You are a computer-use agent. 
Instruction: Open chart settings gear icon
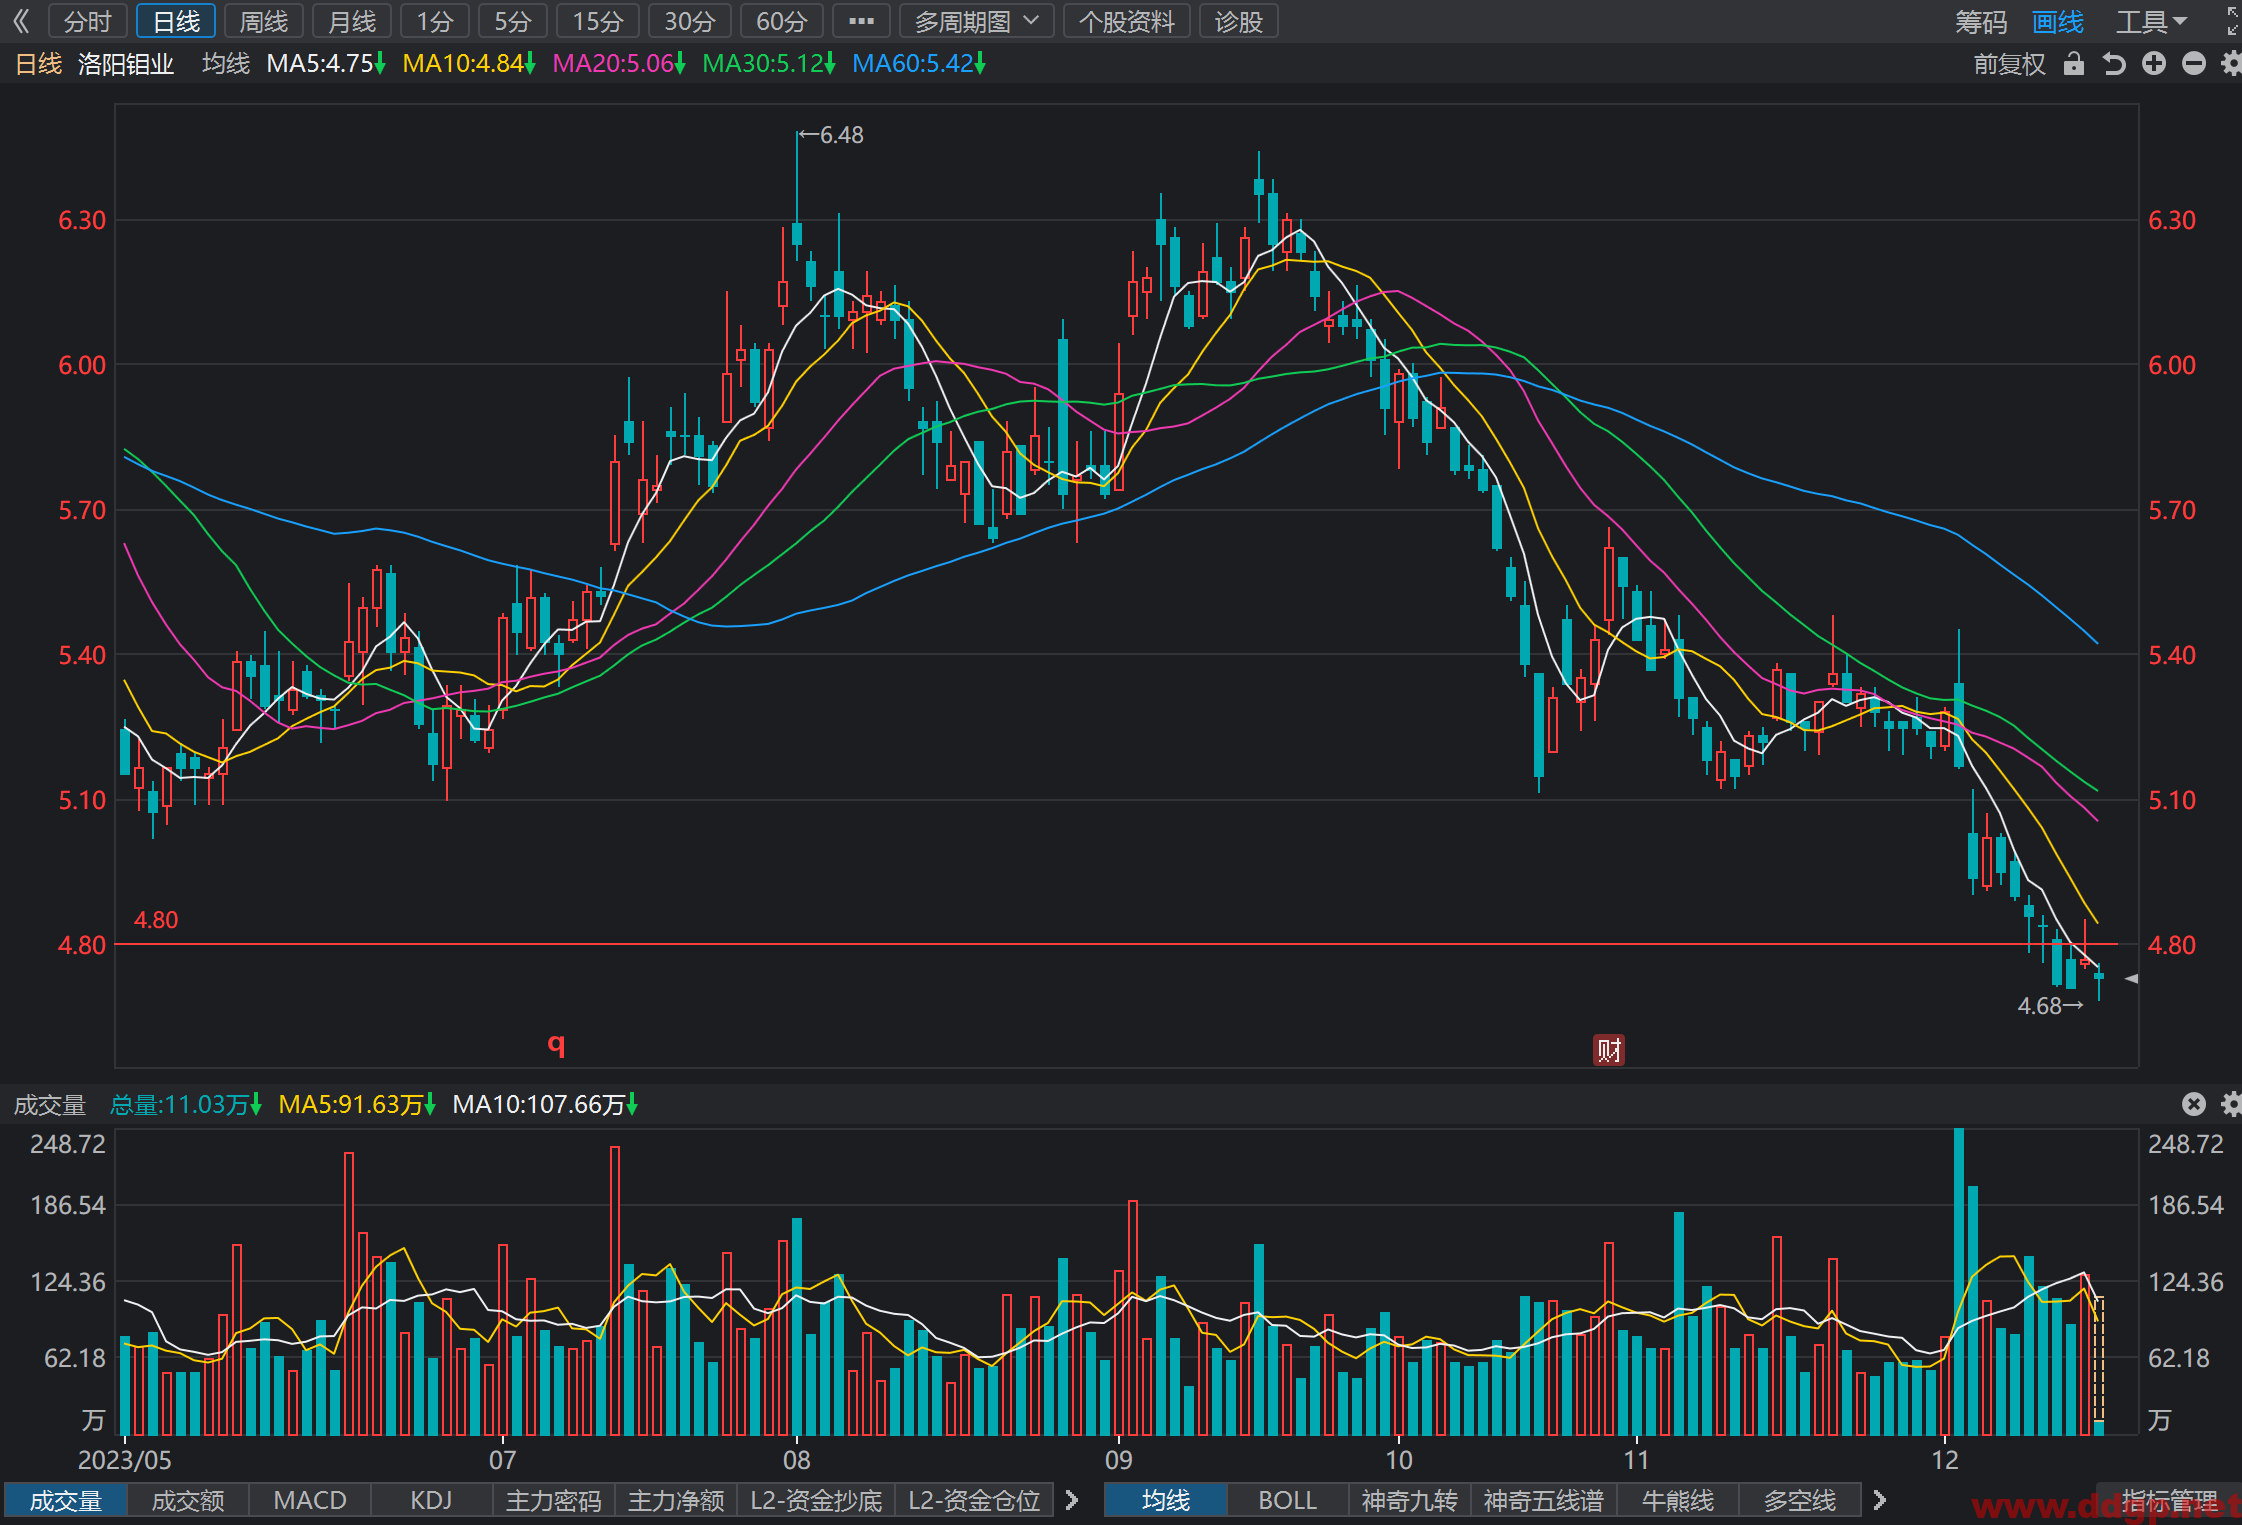(x=2231, y=64)
